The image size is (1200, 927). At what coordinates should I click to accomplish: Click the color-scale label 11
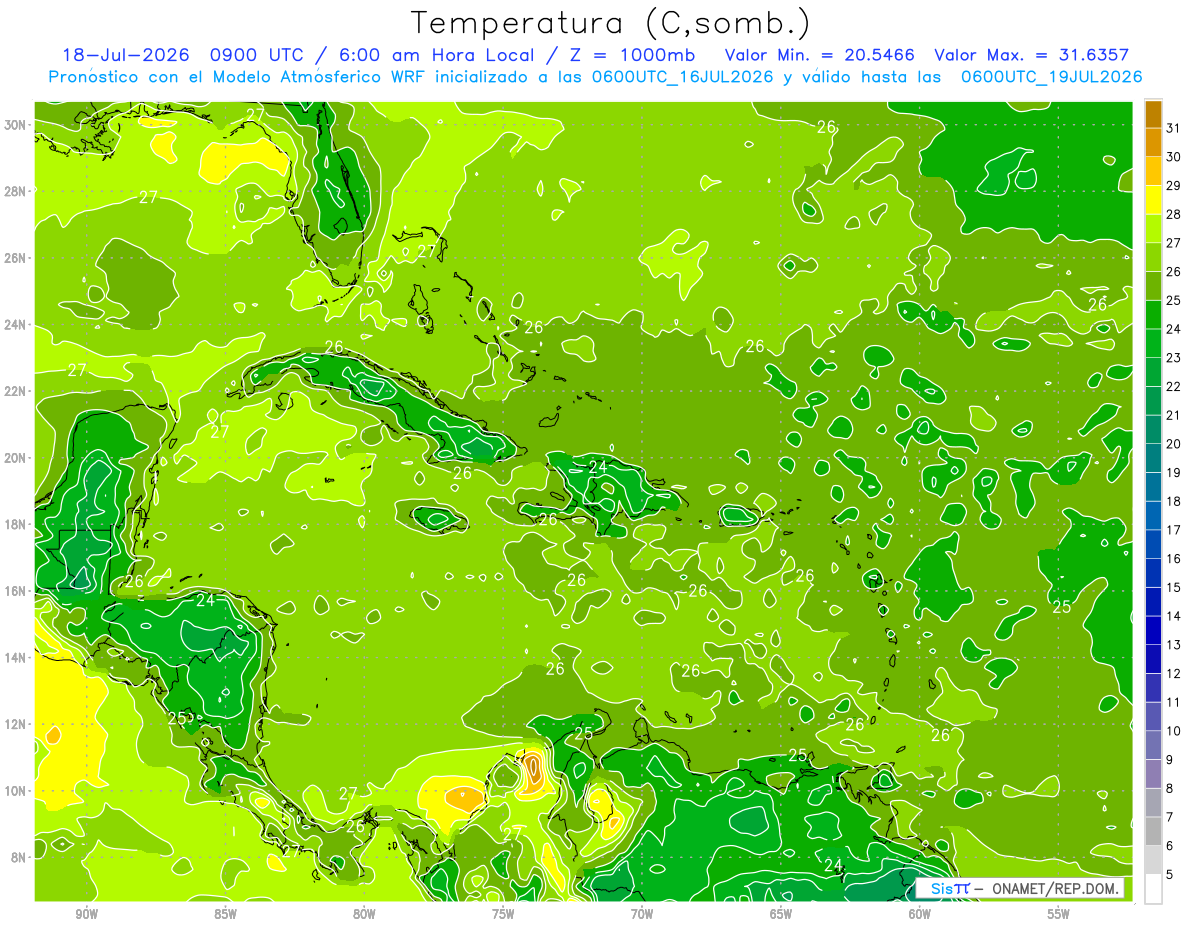1173,703
